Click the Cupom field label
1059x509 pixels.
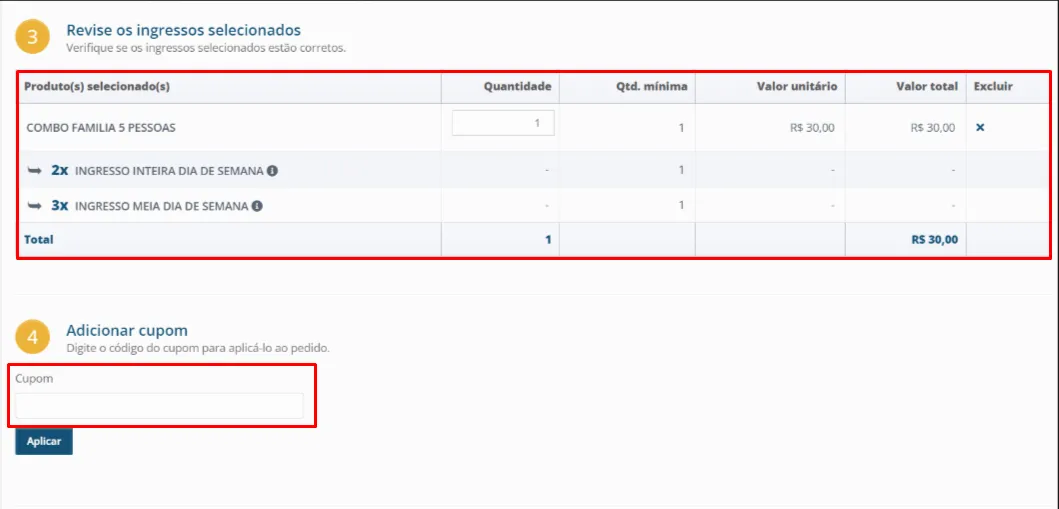(34, 379)
